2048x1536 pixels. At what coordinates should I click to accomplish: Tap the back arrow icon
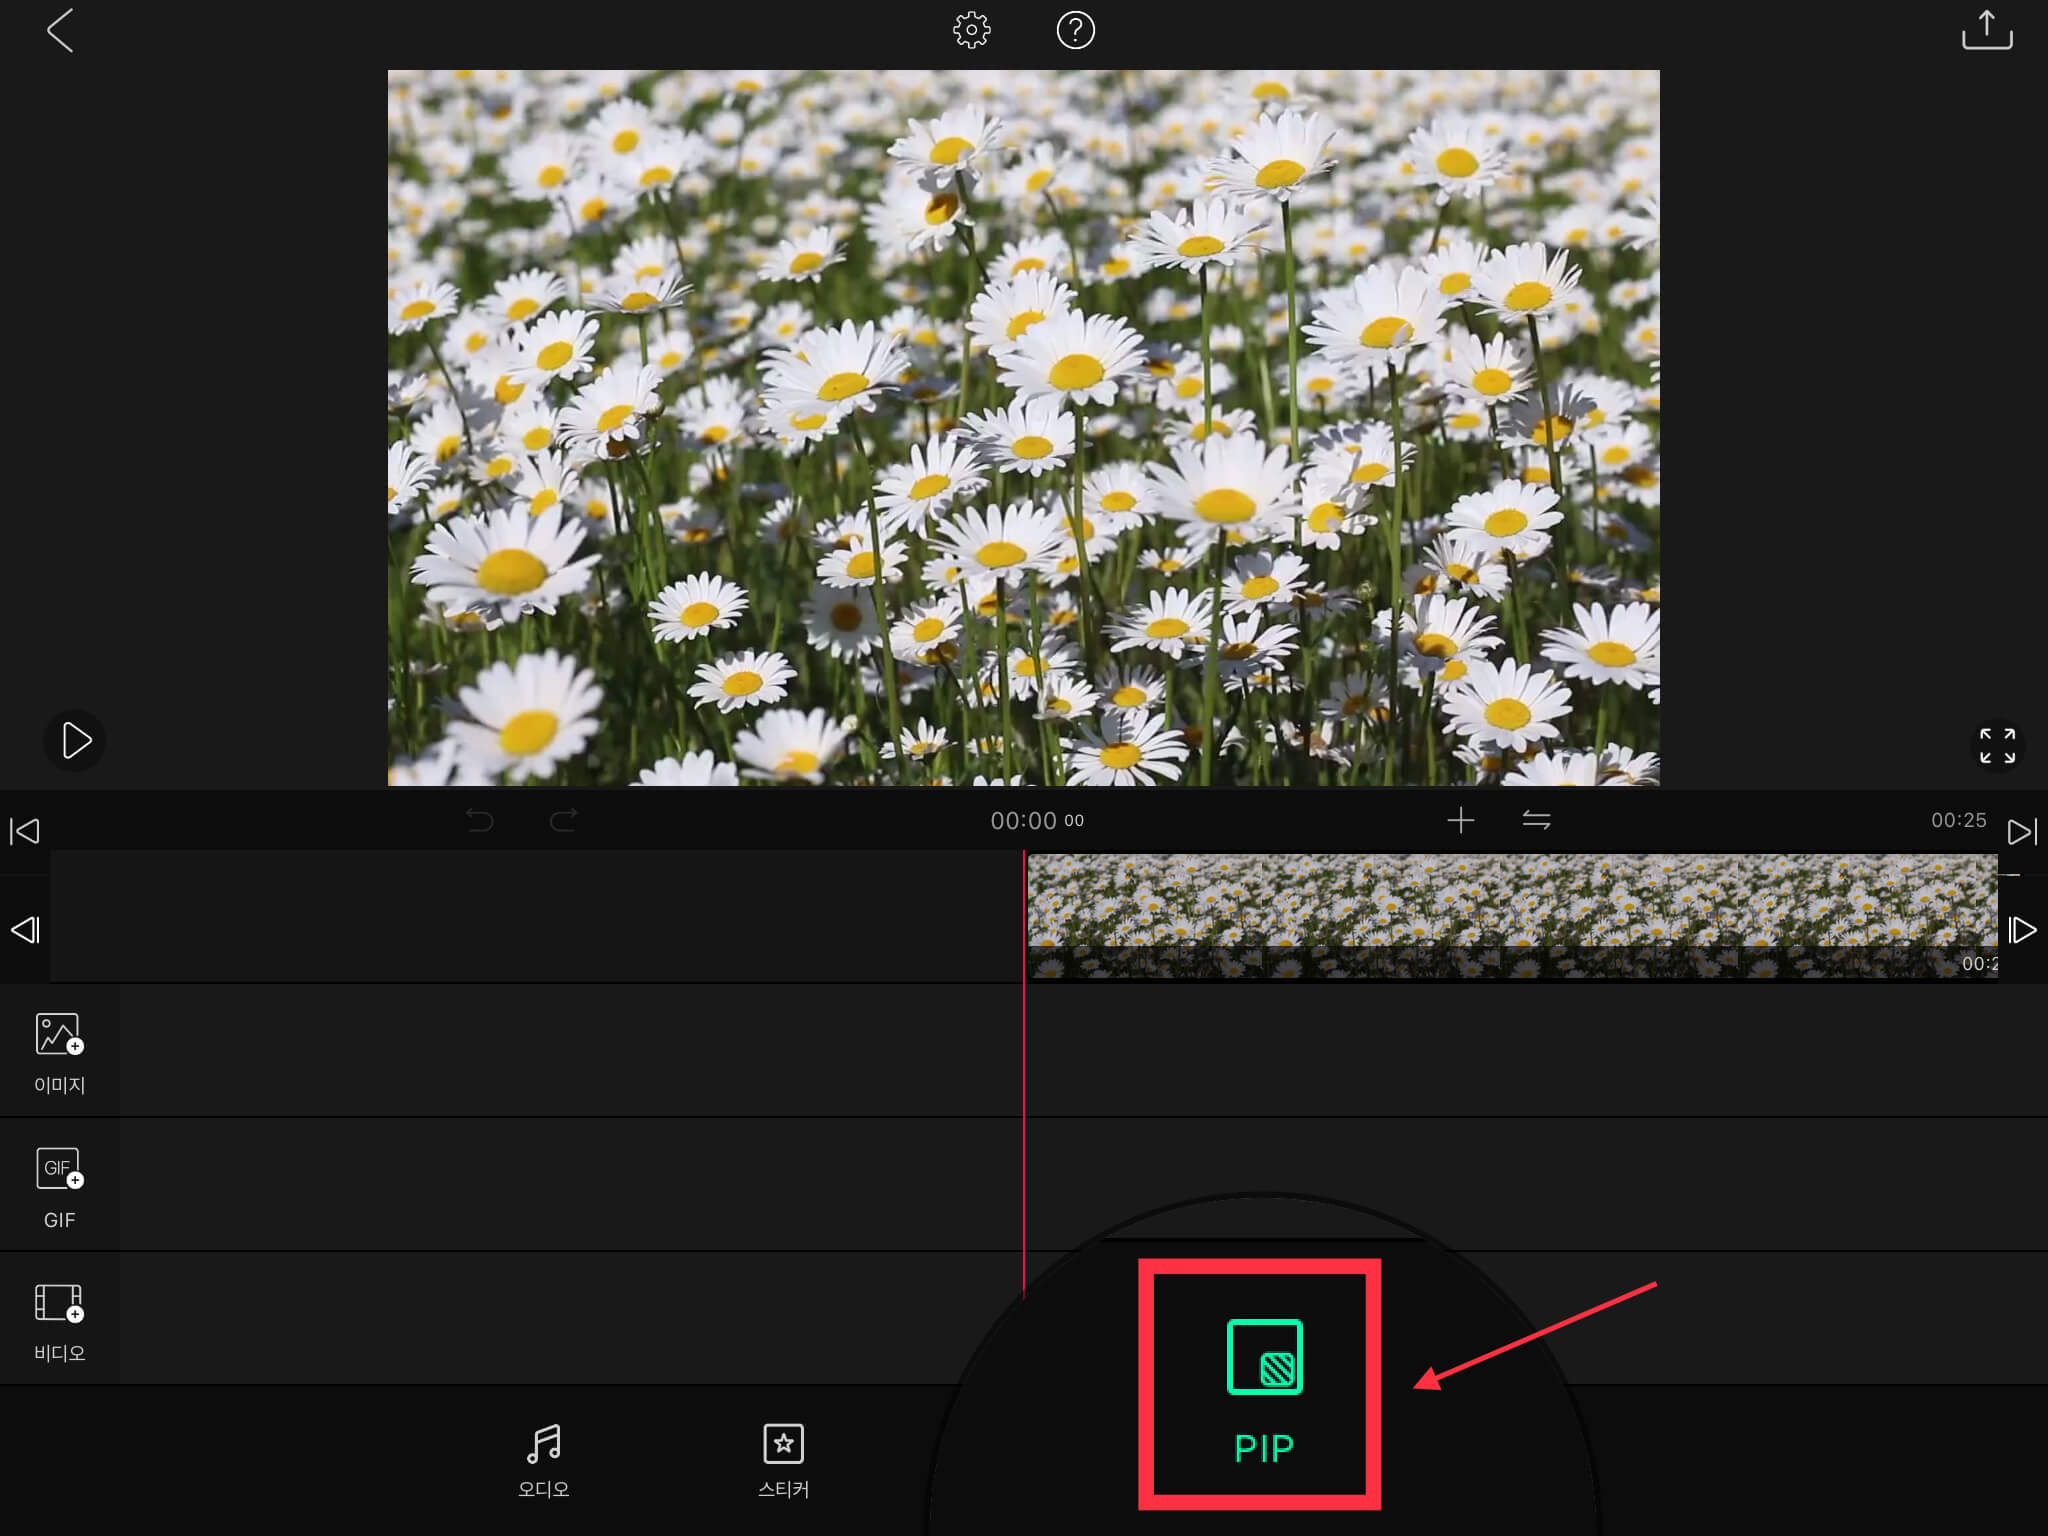tap(60, 31)
